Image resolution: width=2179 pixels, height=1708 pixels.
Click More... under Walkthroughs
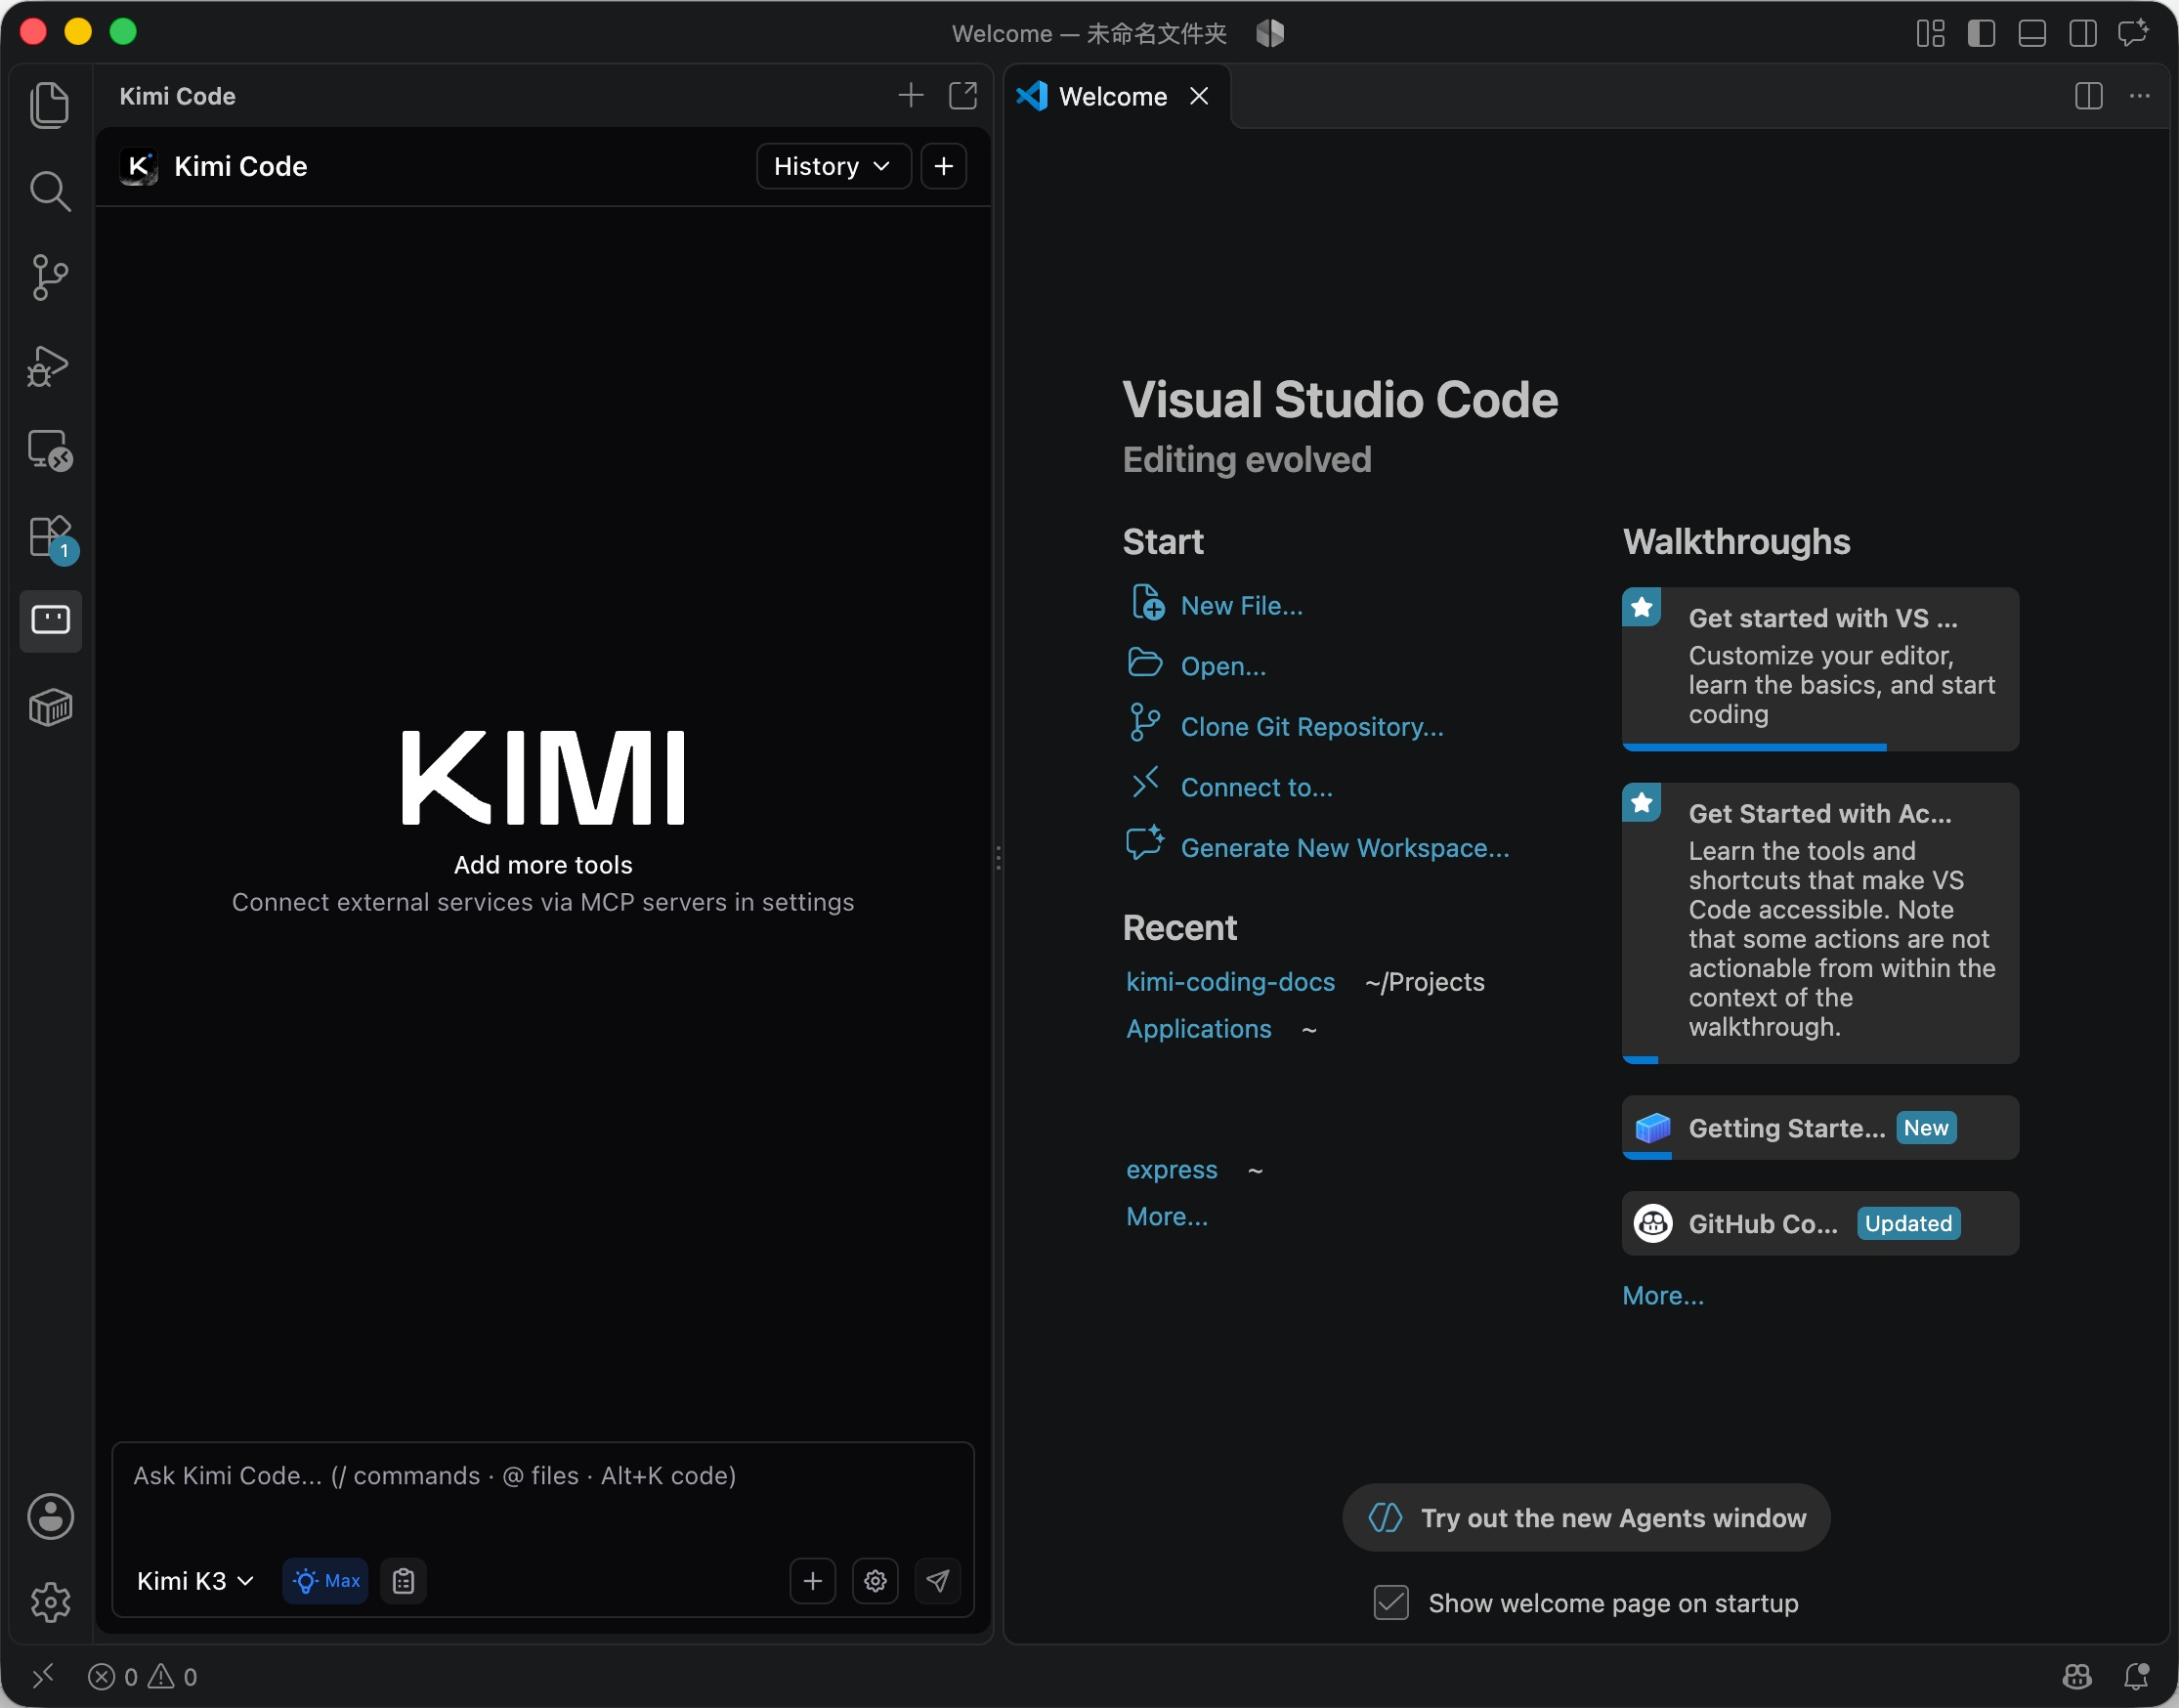coord(1663,1296)
